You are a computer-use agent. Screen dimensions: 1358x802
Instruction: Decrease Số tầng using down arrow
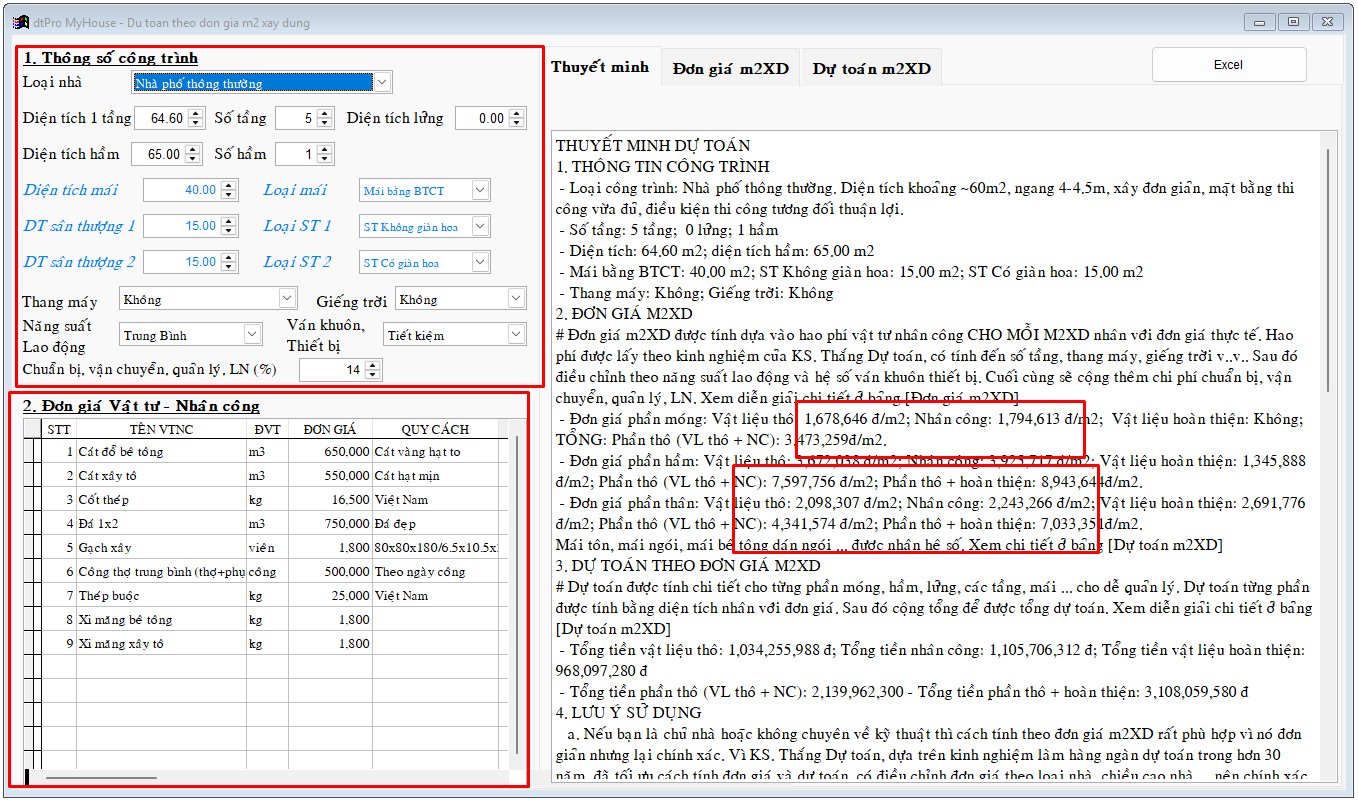(325, 123)
